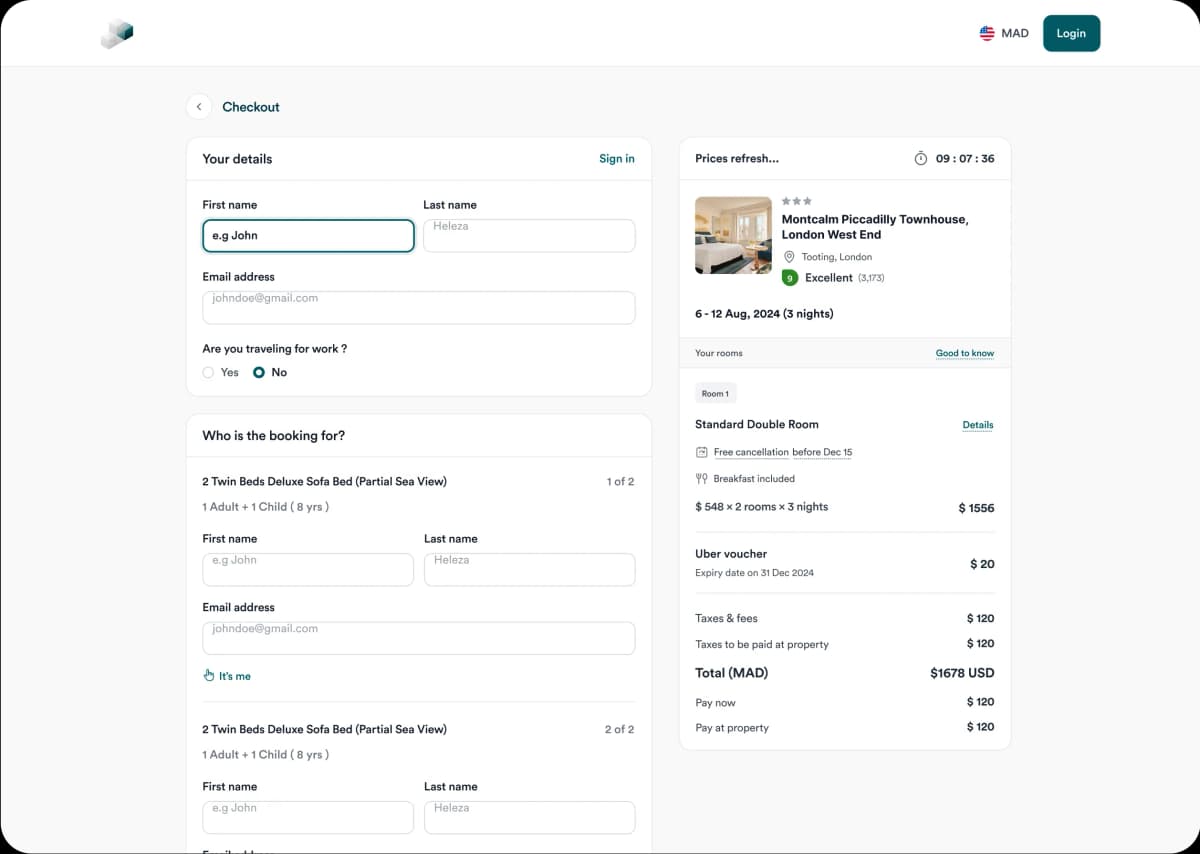
Task: Click Email address field in Your details
Action: pos(418,308)
